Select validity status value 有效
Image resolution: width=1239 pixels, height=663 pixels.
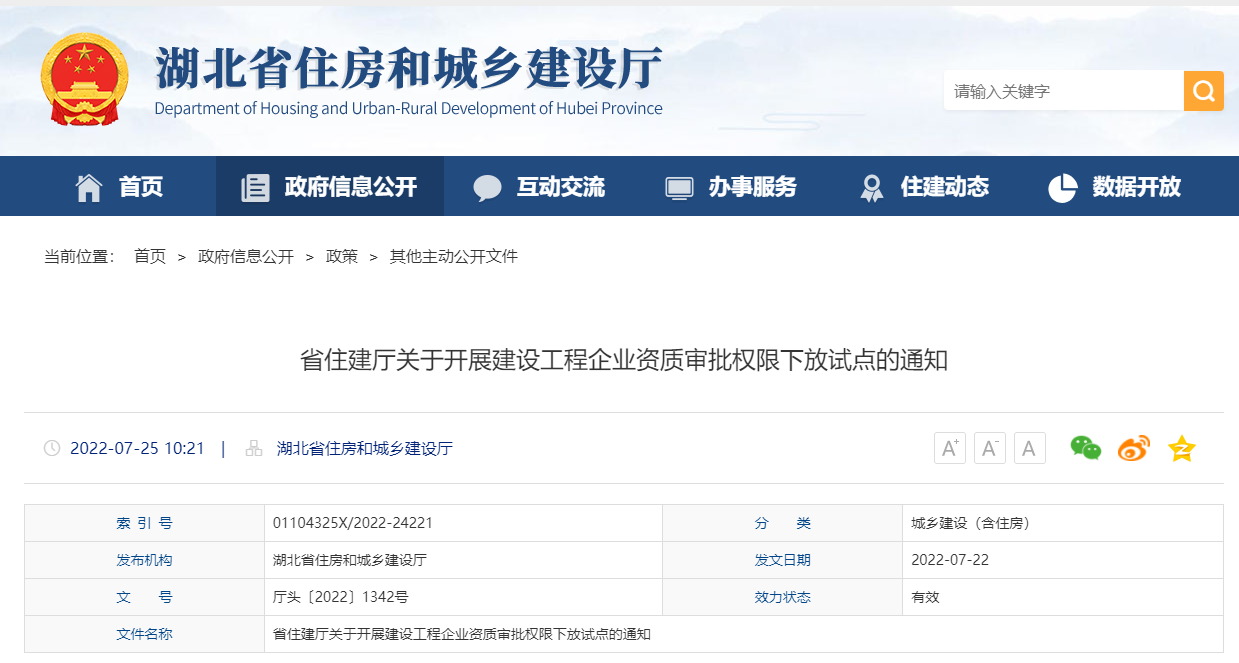pos(926,597)
